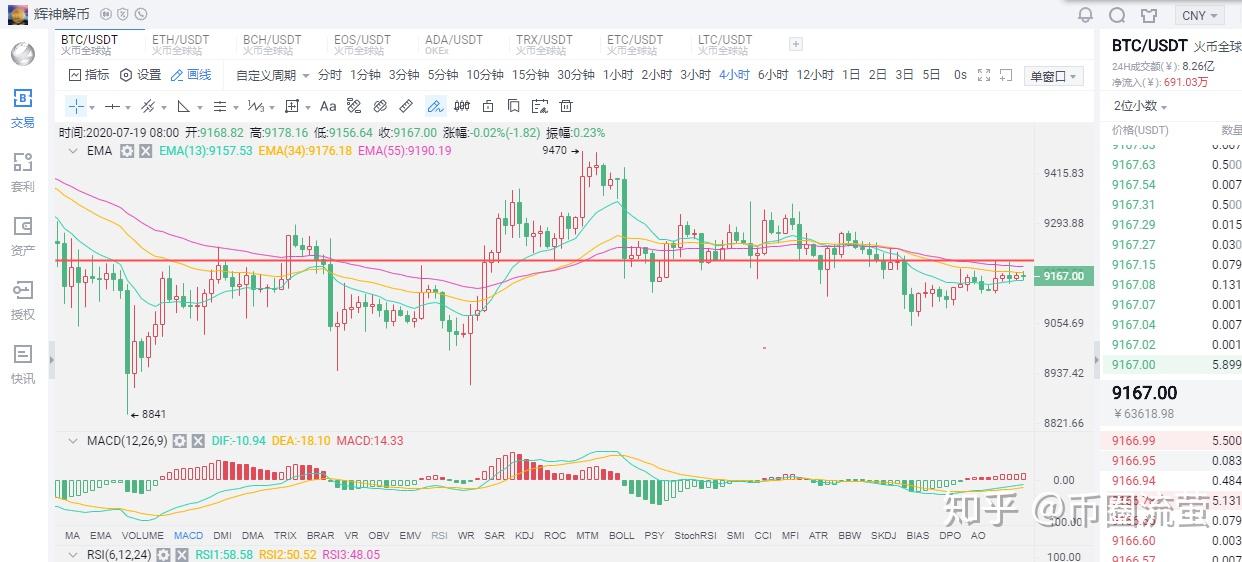This screenshot has width=1242, height=562.
Task: Toggle the 画线 drawing tools
Action: click(191, 75)
